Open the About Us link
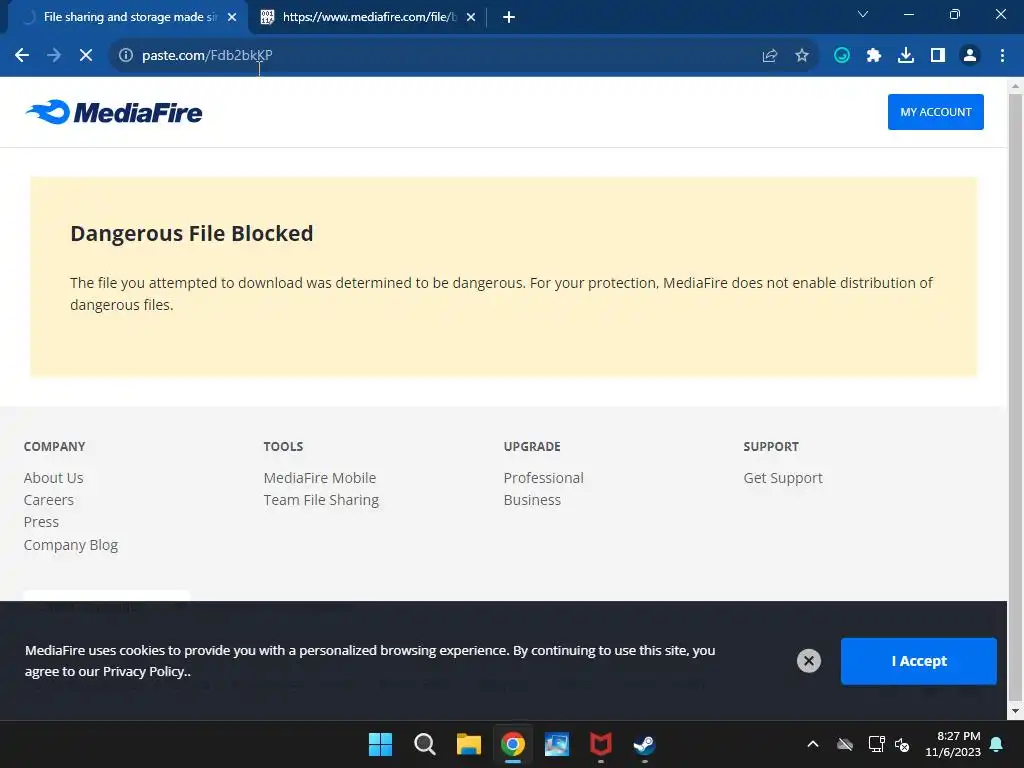The width and height of the screenshot is (1024, 768). pyautogui.click(x=54, y=478)
